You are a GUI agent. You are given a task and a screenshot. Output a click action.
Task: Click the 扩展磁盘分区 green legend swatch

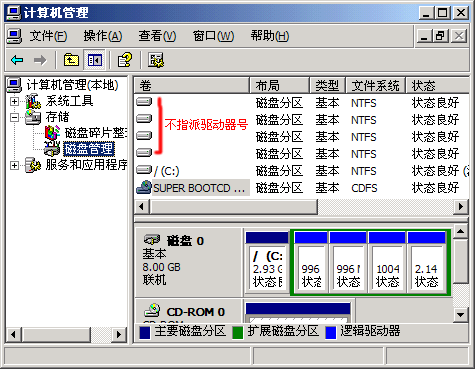tap(237, 332)
